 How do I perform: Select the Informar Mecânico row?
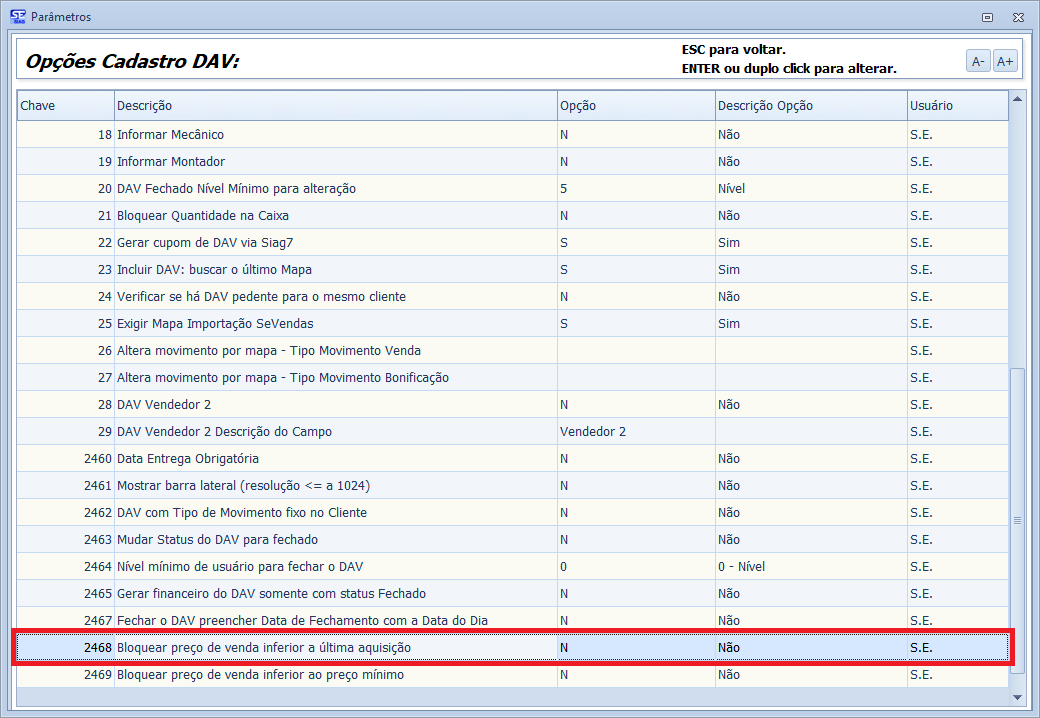tap(170, 135)
